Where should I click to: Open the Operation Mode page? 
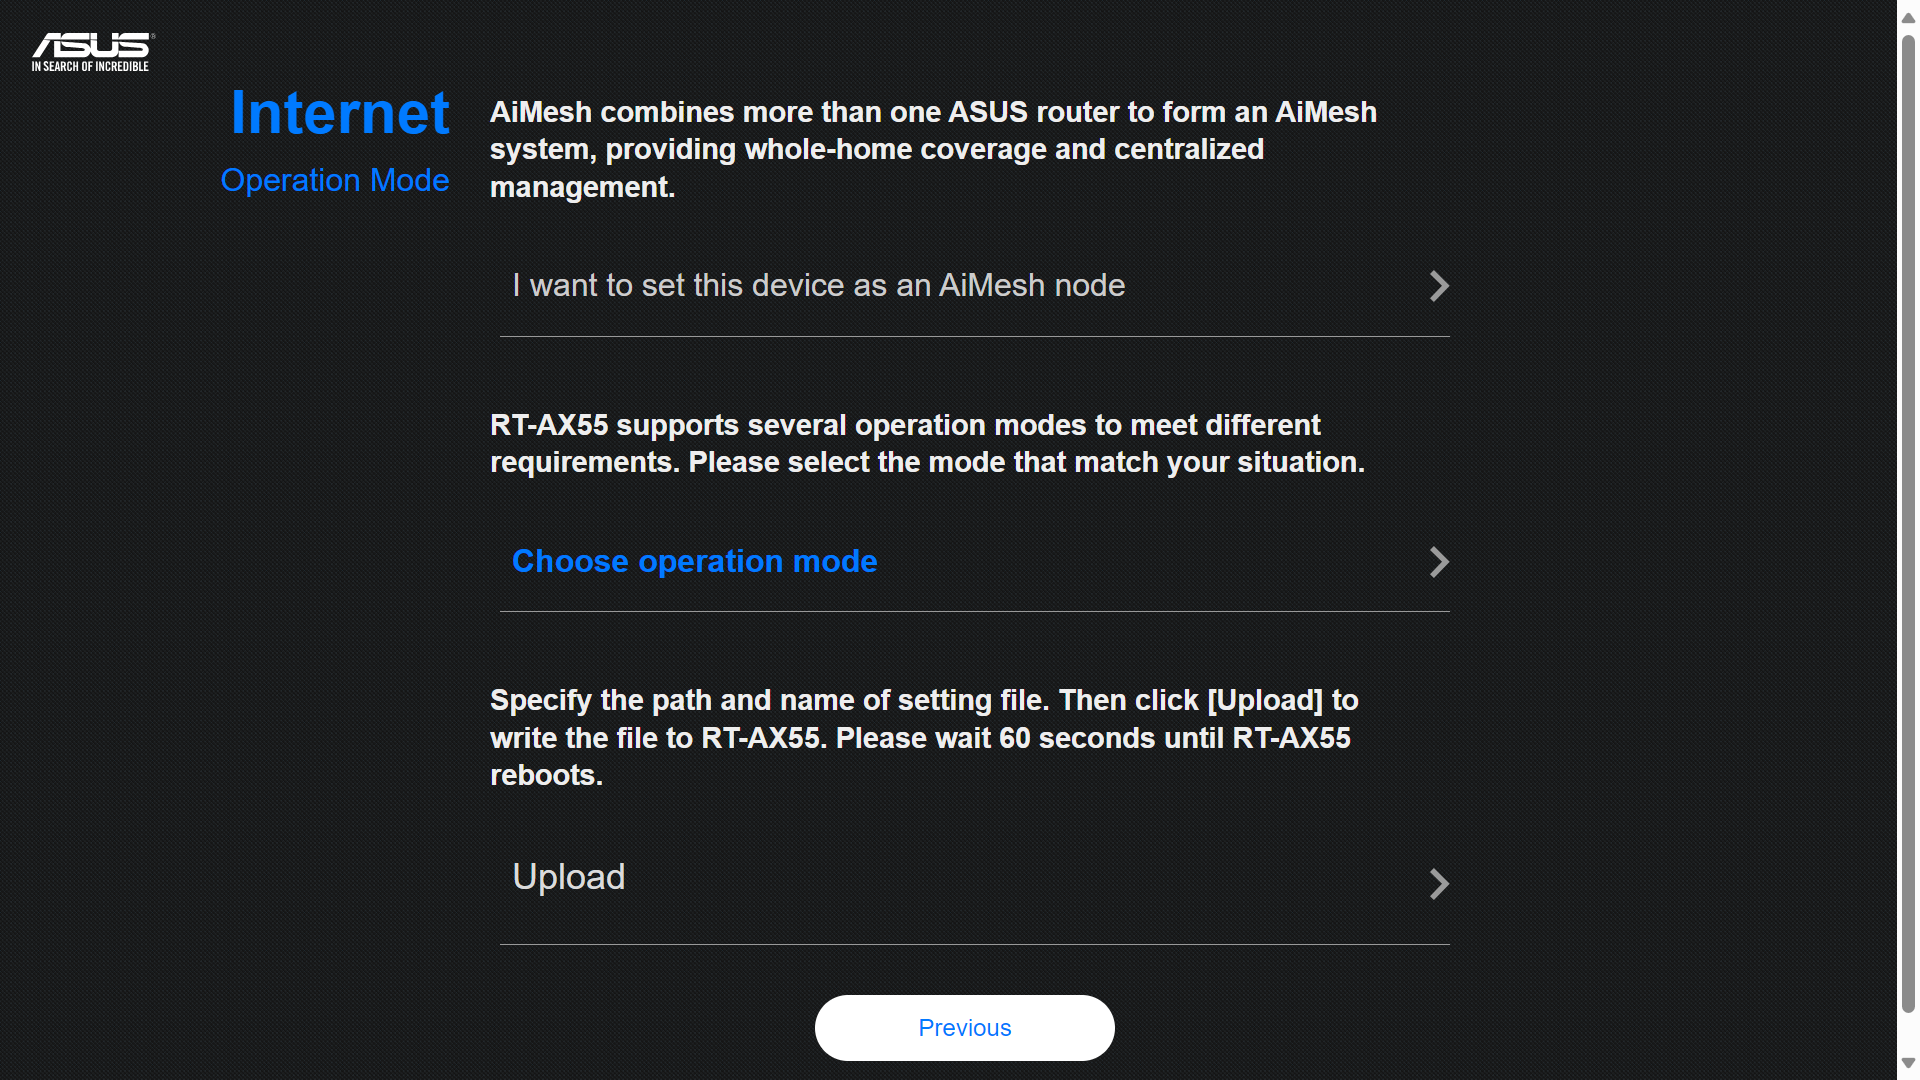[335, 180]
